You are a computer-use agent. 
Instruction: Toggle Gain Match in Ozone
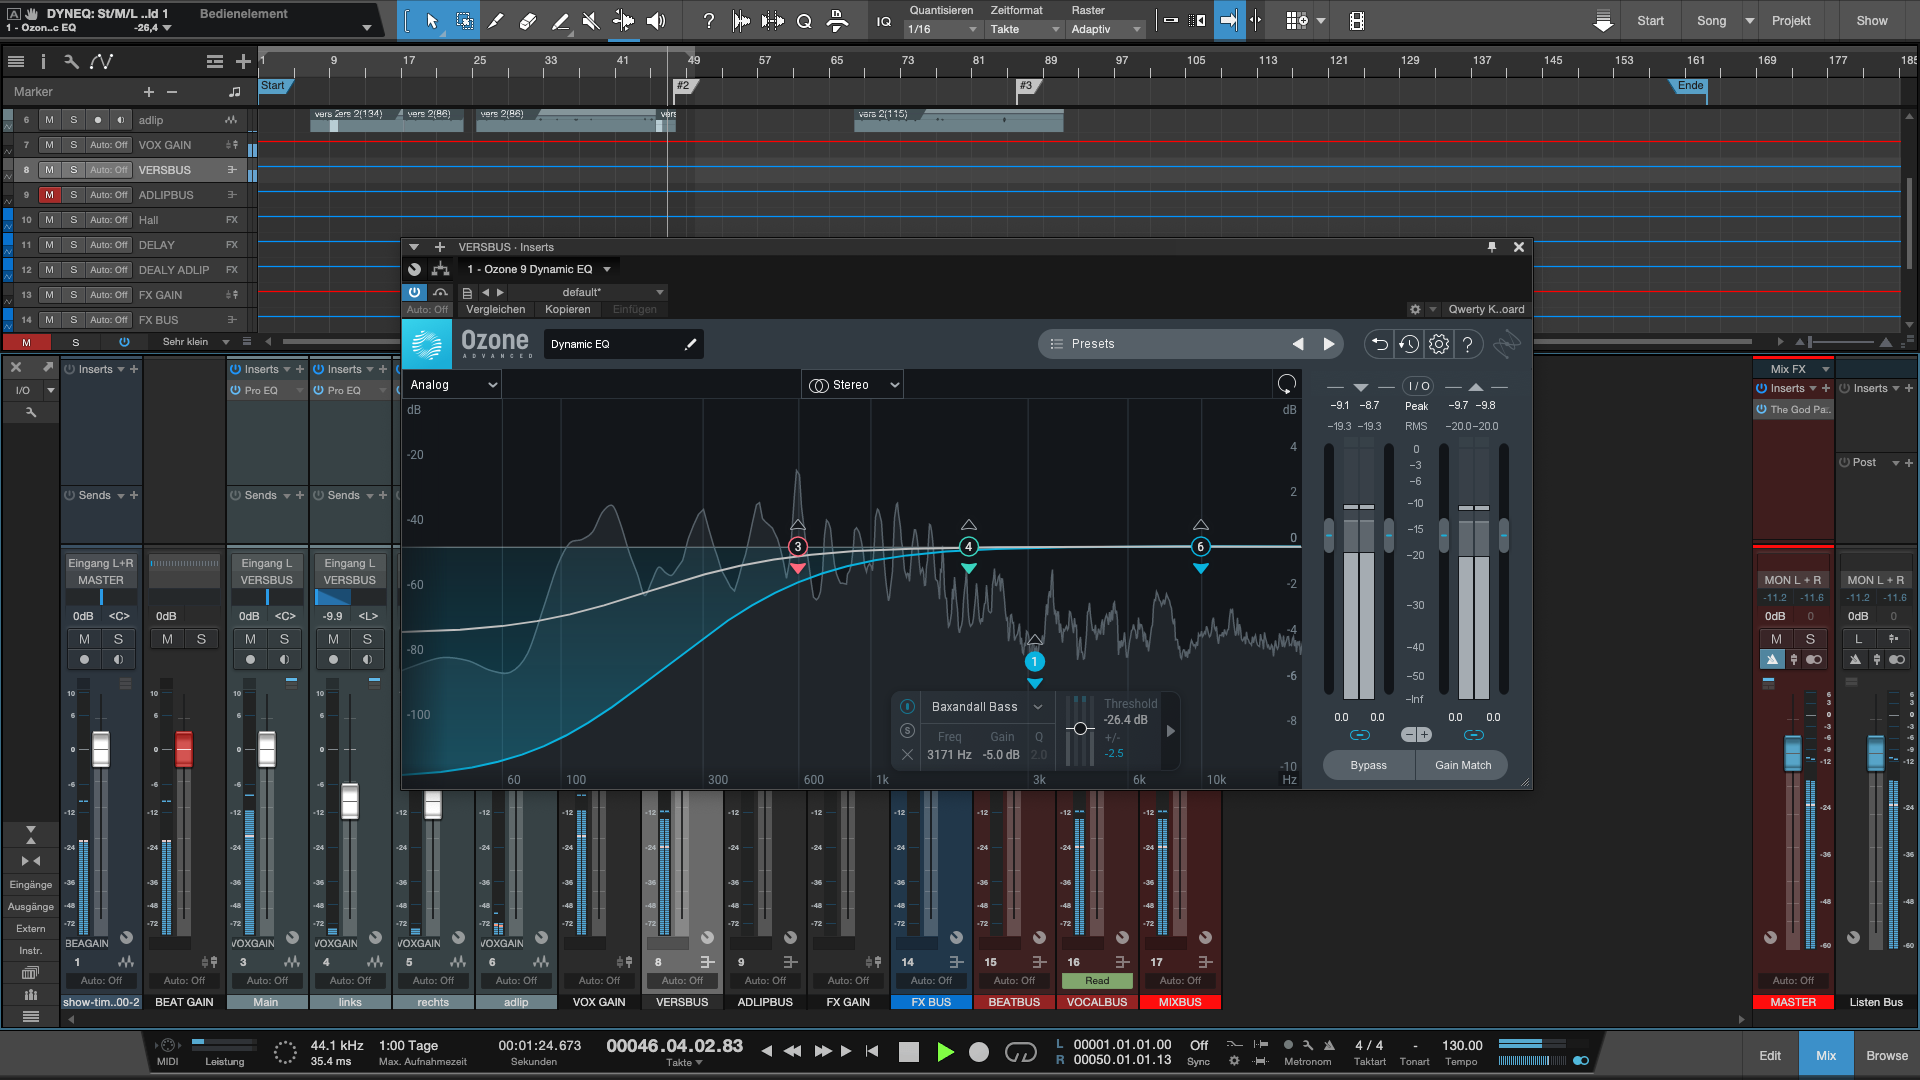(1462, 765)
